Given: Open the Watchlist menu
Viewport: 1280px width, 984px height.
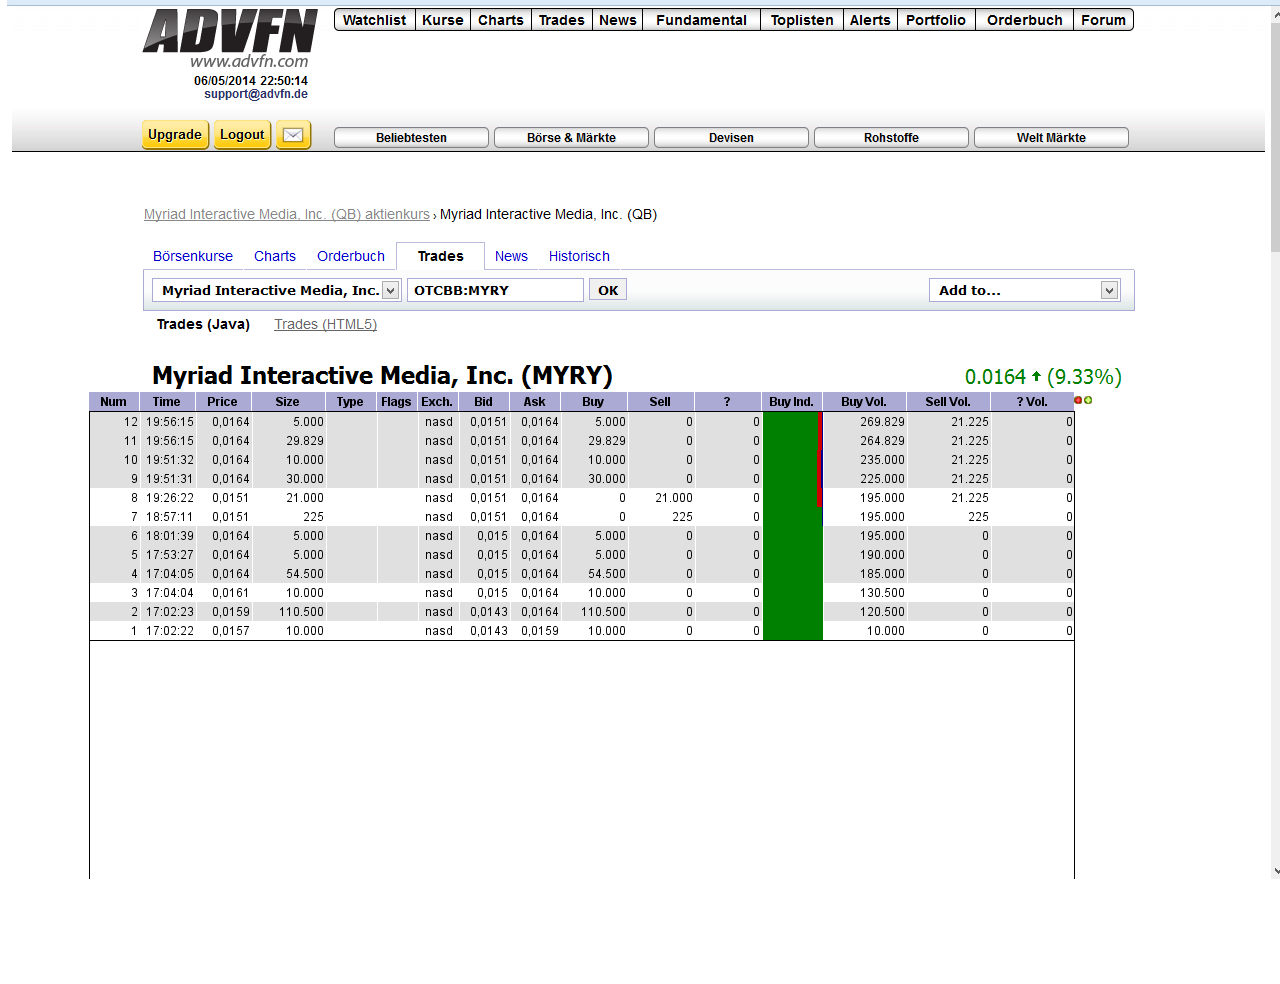Looking at the screenshot, I should pyautogui.click(x=375, y=20).
